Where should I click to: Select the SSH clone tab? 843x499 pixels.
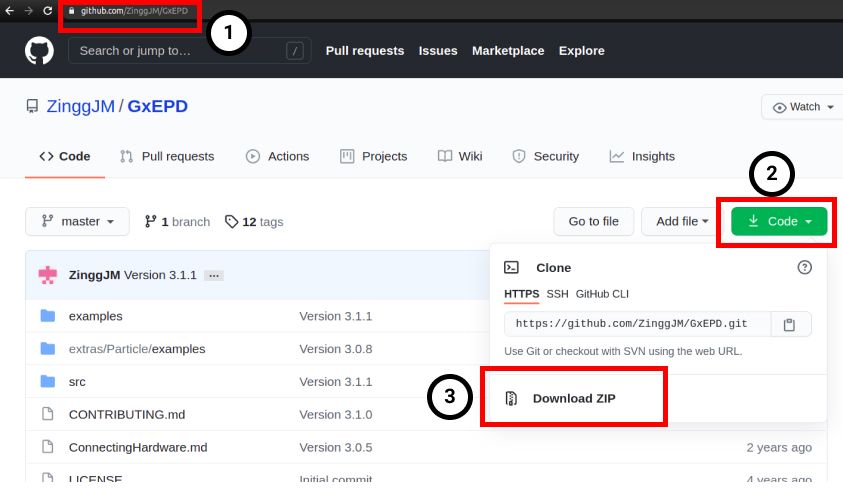pos(558,294)
